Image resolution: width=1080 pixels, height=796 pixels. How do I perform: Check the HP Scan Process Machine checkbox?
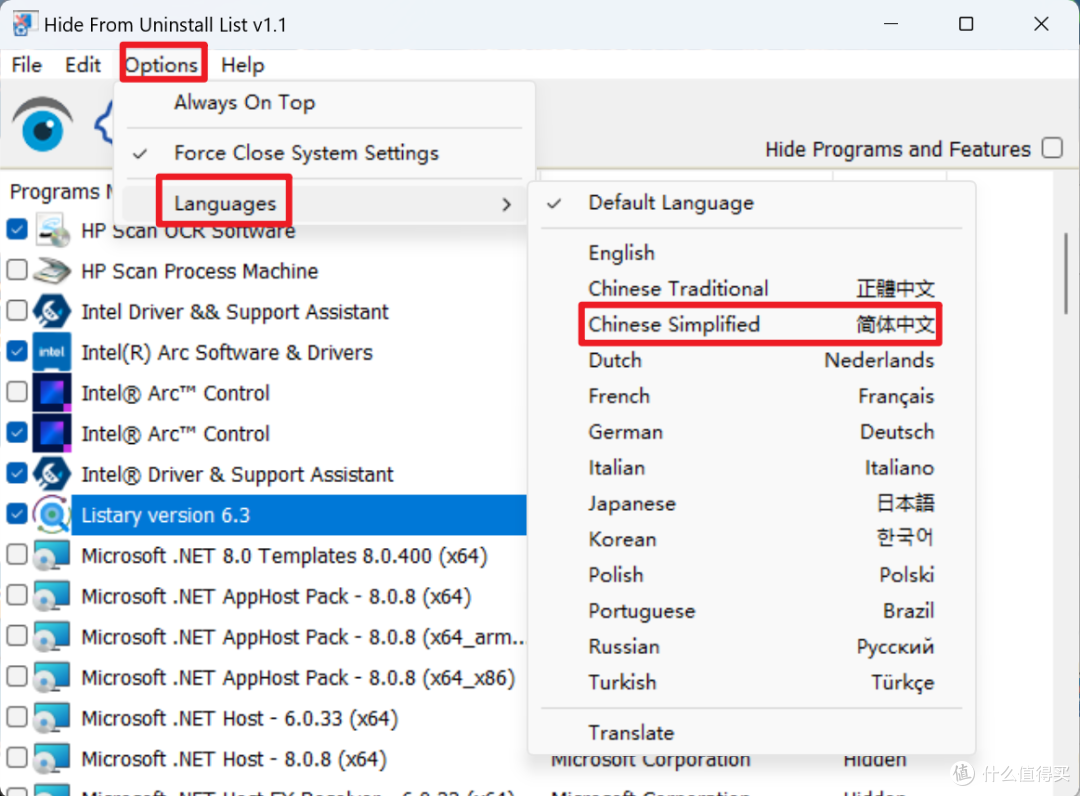coord(17,269)
